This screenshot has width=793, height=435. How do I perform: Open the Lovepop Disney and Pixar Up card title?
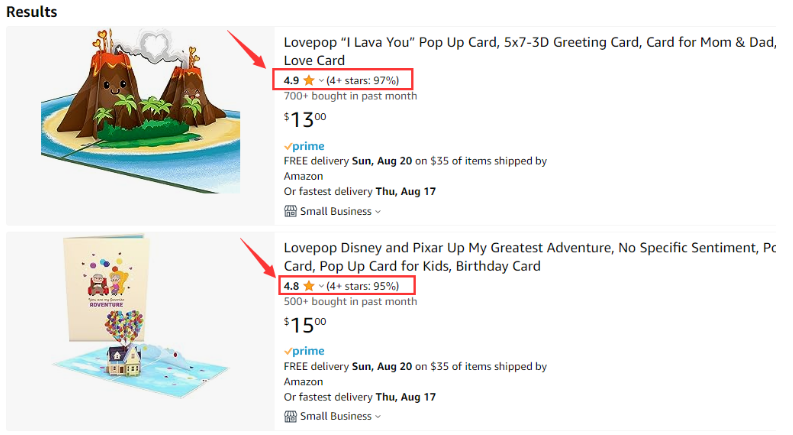coord(530,256)
